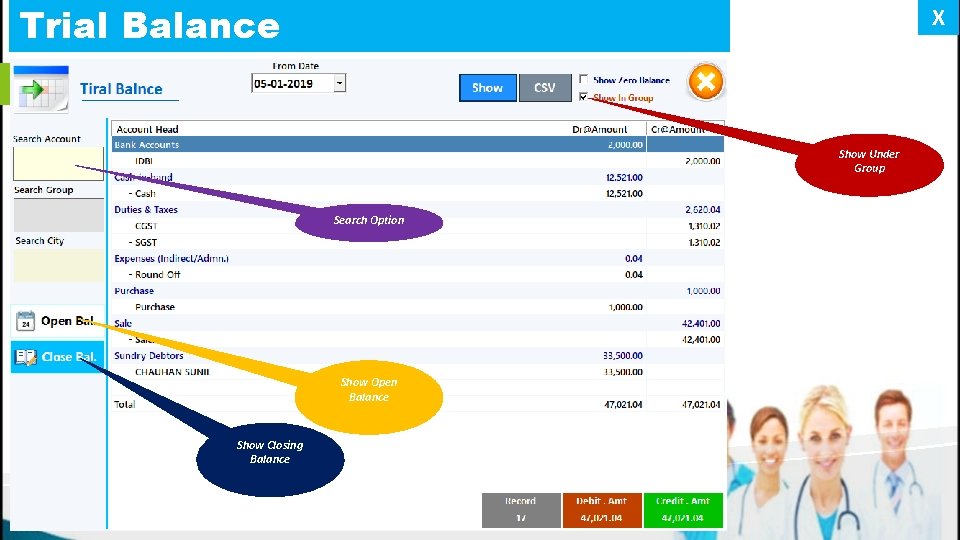960x540 pixels.
Task: Enable the Show Zero Balance checkbox
Action: pos(583,79)
